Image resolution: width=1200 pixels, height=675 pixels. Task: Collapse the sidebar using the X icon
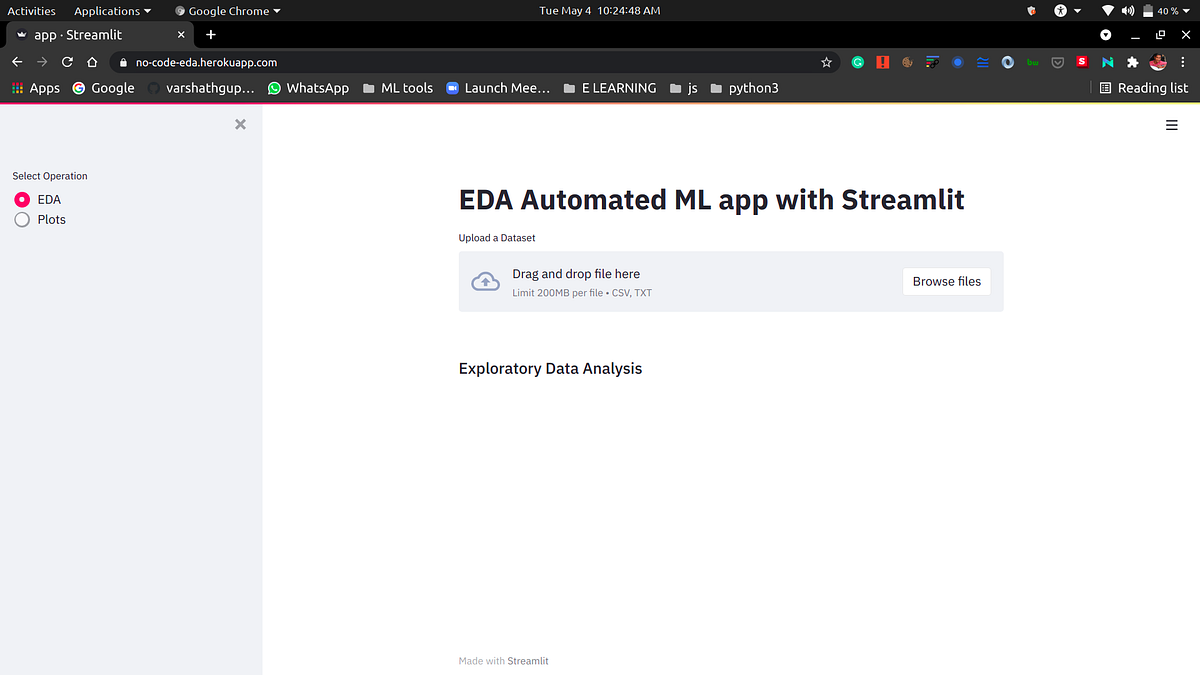(240, 124)
